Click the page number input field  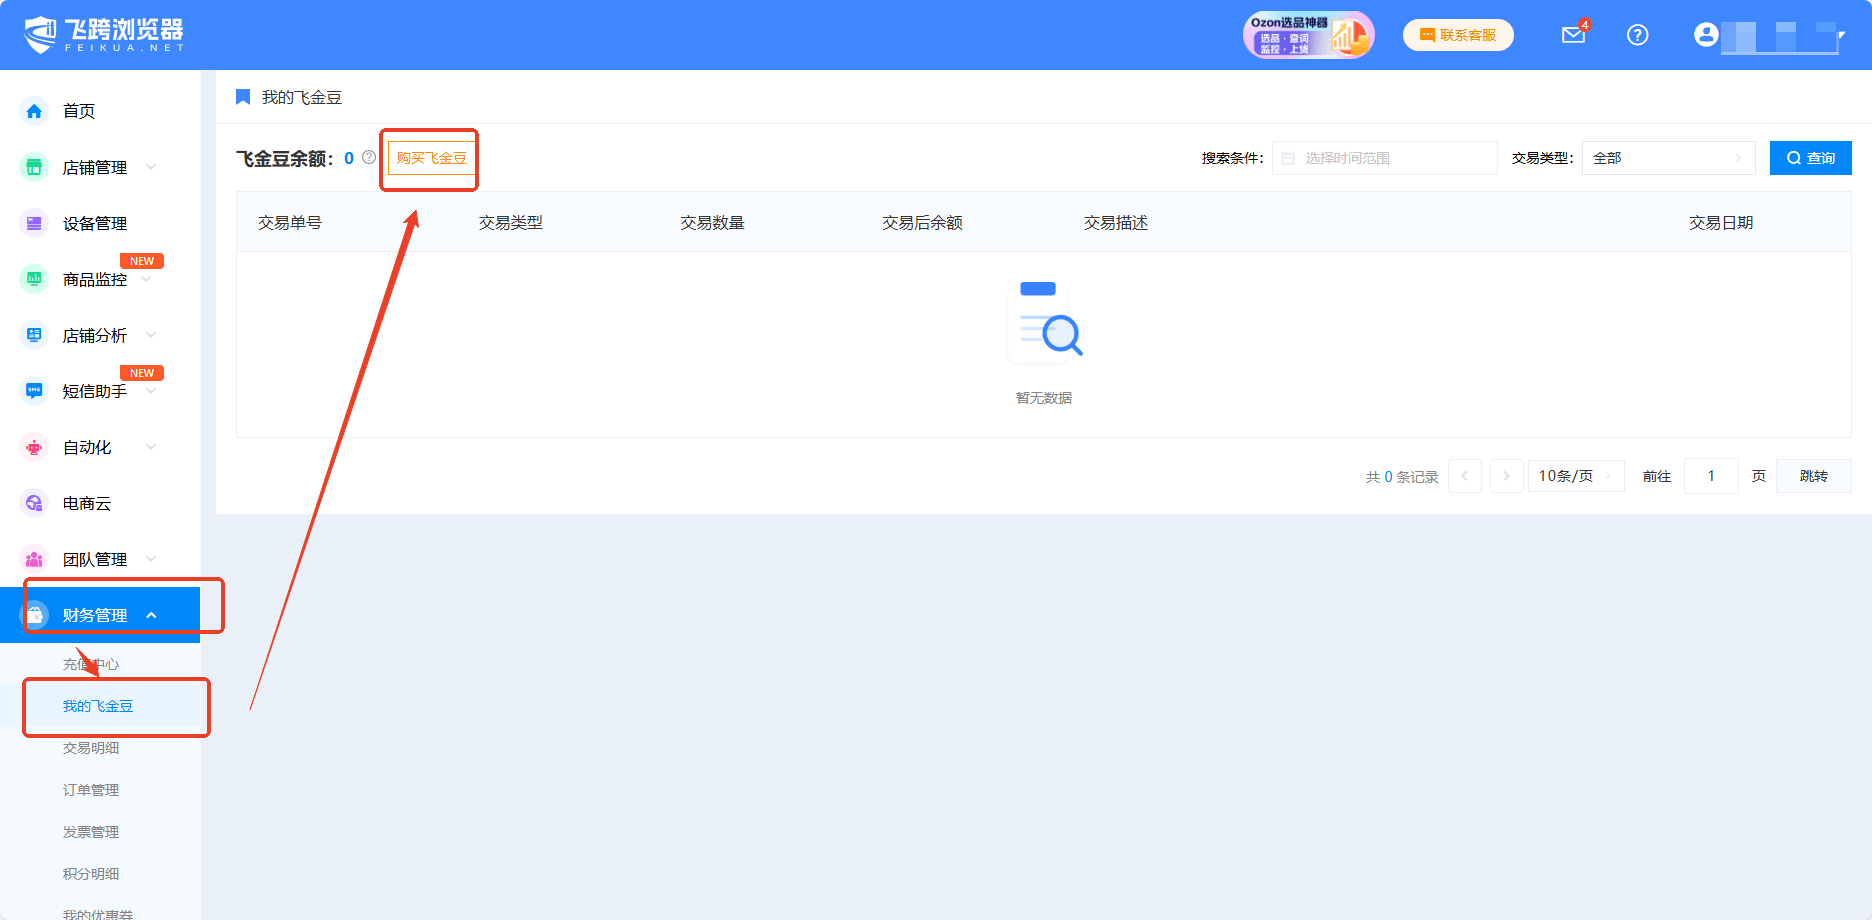pos(1710,476)
